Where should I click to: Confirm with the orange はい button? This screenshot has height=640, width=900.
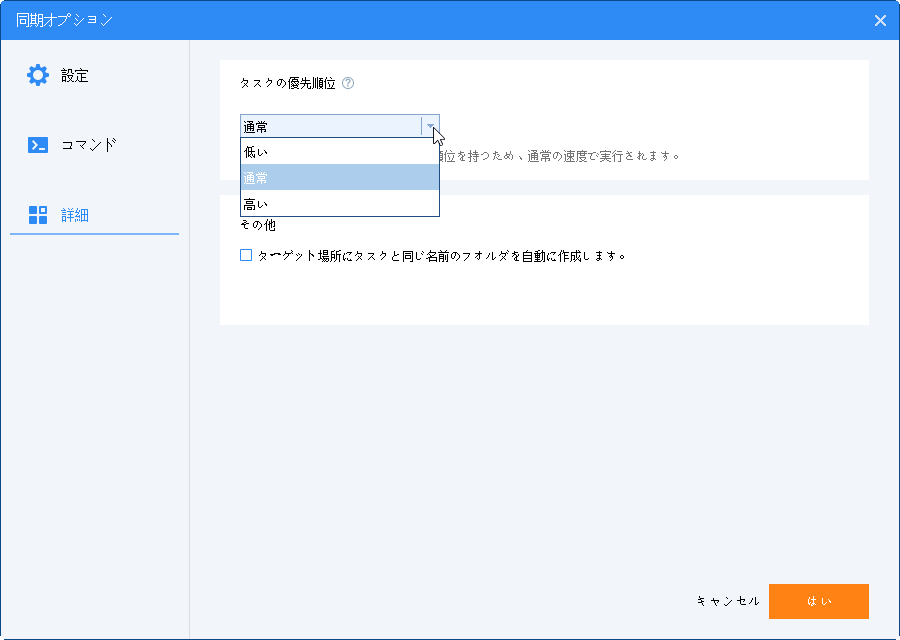[x=818, y=601]
